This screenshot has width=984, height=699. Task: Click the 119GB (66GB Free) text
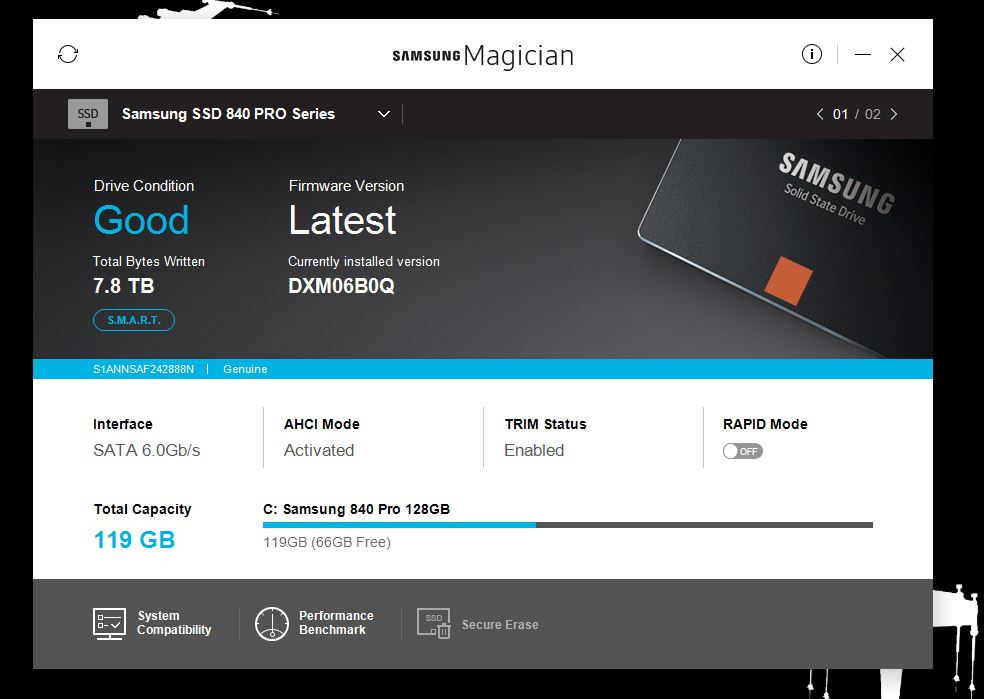(327, 542)
